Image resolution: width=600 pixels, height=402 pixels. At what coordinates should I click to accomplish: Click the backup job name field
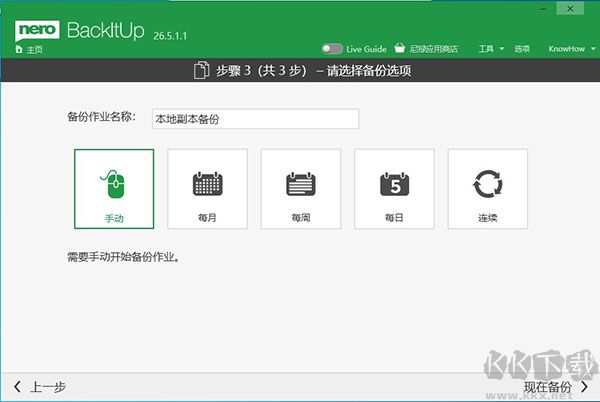click(255, 119)
